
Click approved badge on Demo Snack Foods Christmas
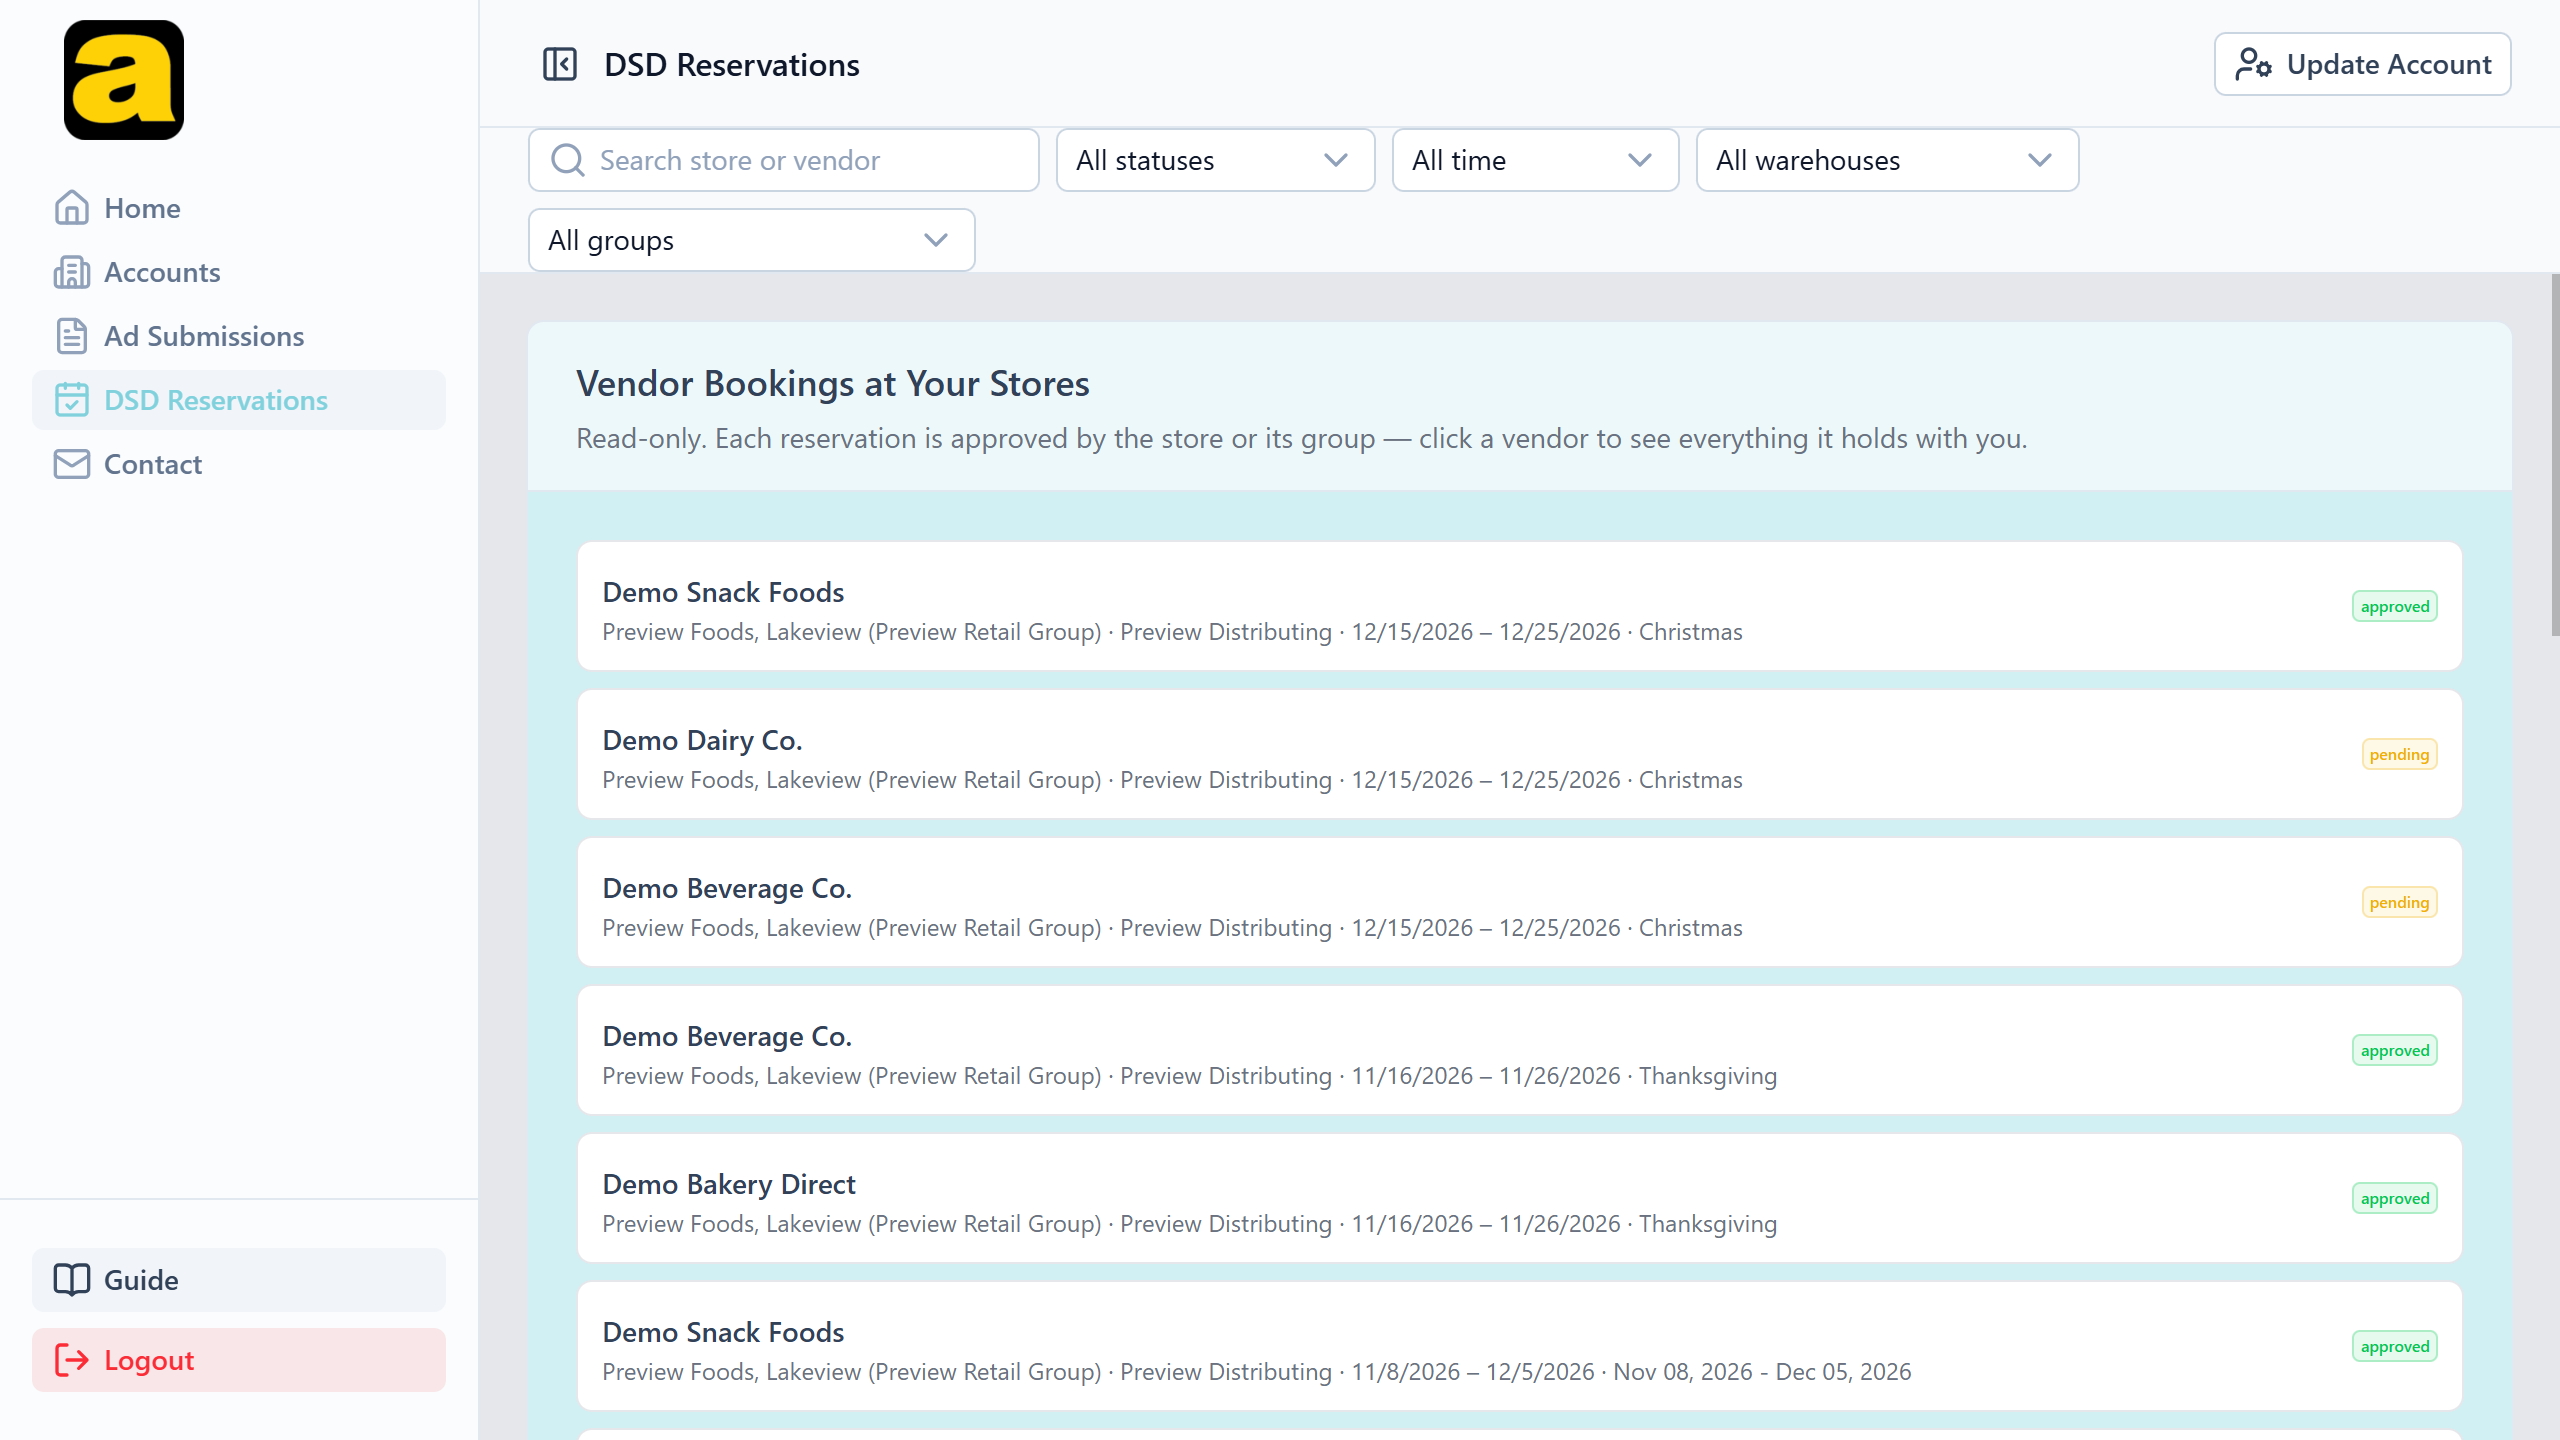point(2395,606)
